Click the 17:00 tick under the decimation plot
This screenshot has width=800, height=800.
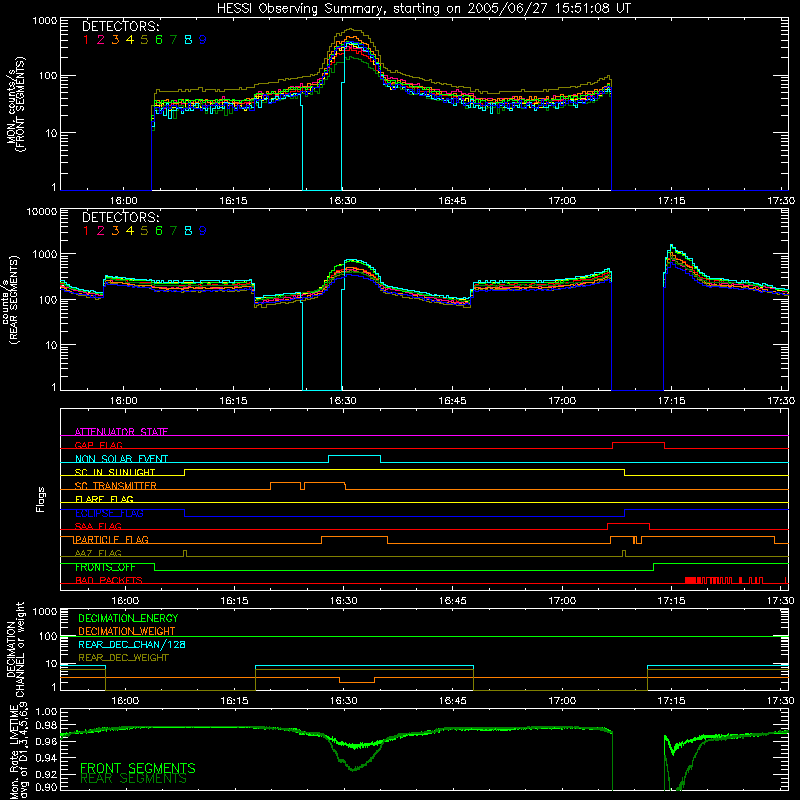coord(562,701)
